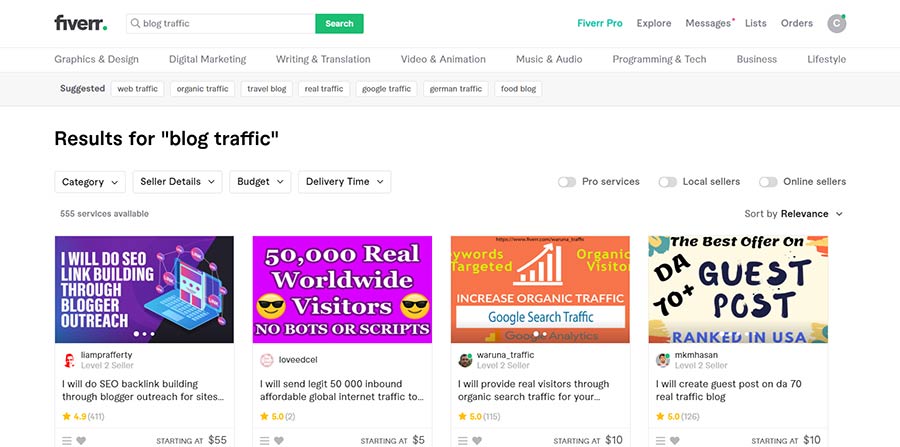Select food blog suggested tag
Screen dimensions: 900x447
click(x=518, y=89)
